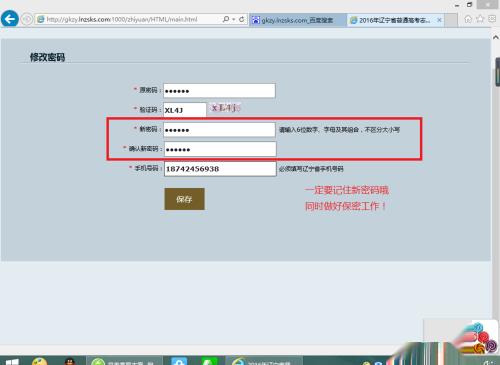This screenshot has height=365, width=500.
Task: Click the 修改密码 heading
Action: (x=47, y=57)
